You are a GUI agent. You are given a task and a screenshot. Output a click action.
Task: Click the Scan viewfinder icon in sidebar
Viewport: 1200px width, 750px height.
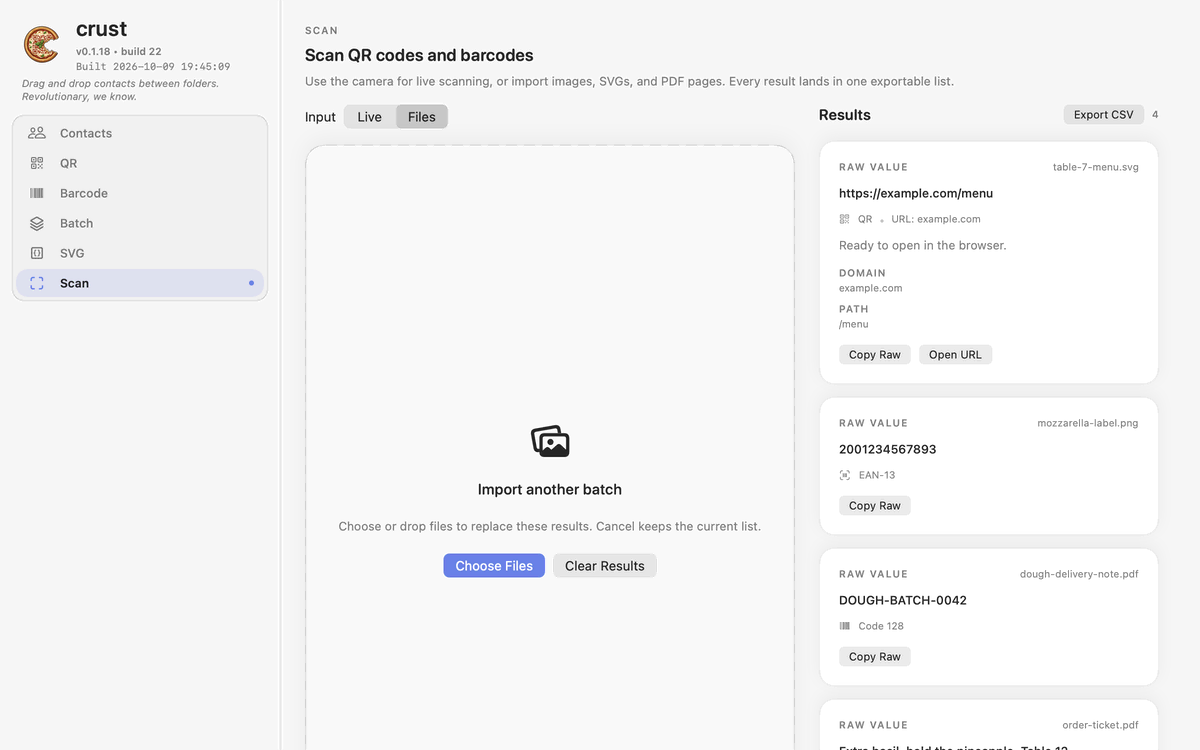coord(37,283)
